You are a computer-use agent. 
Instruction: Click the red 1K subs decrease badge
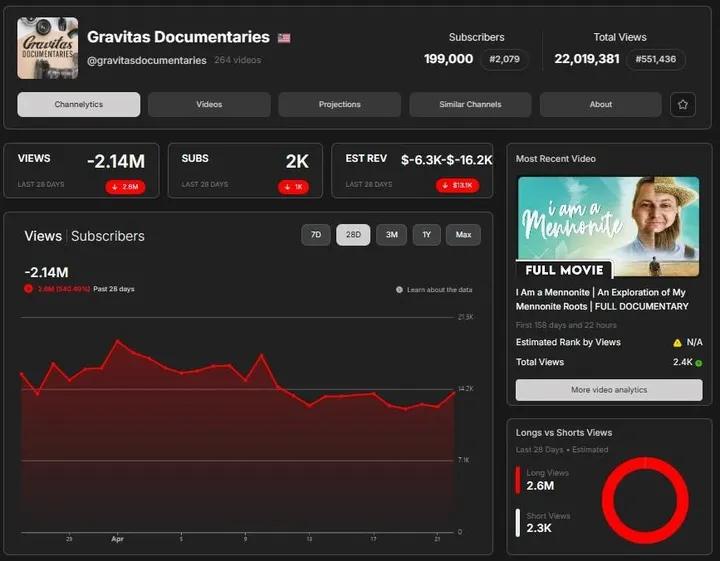(293, 187)
